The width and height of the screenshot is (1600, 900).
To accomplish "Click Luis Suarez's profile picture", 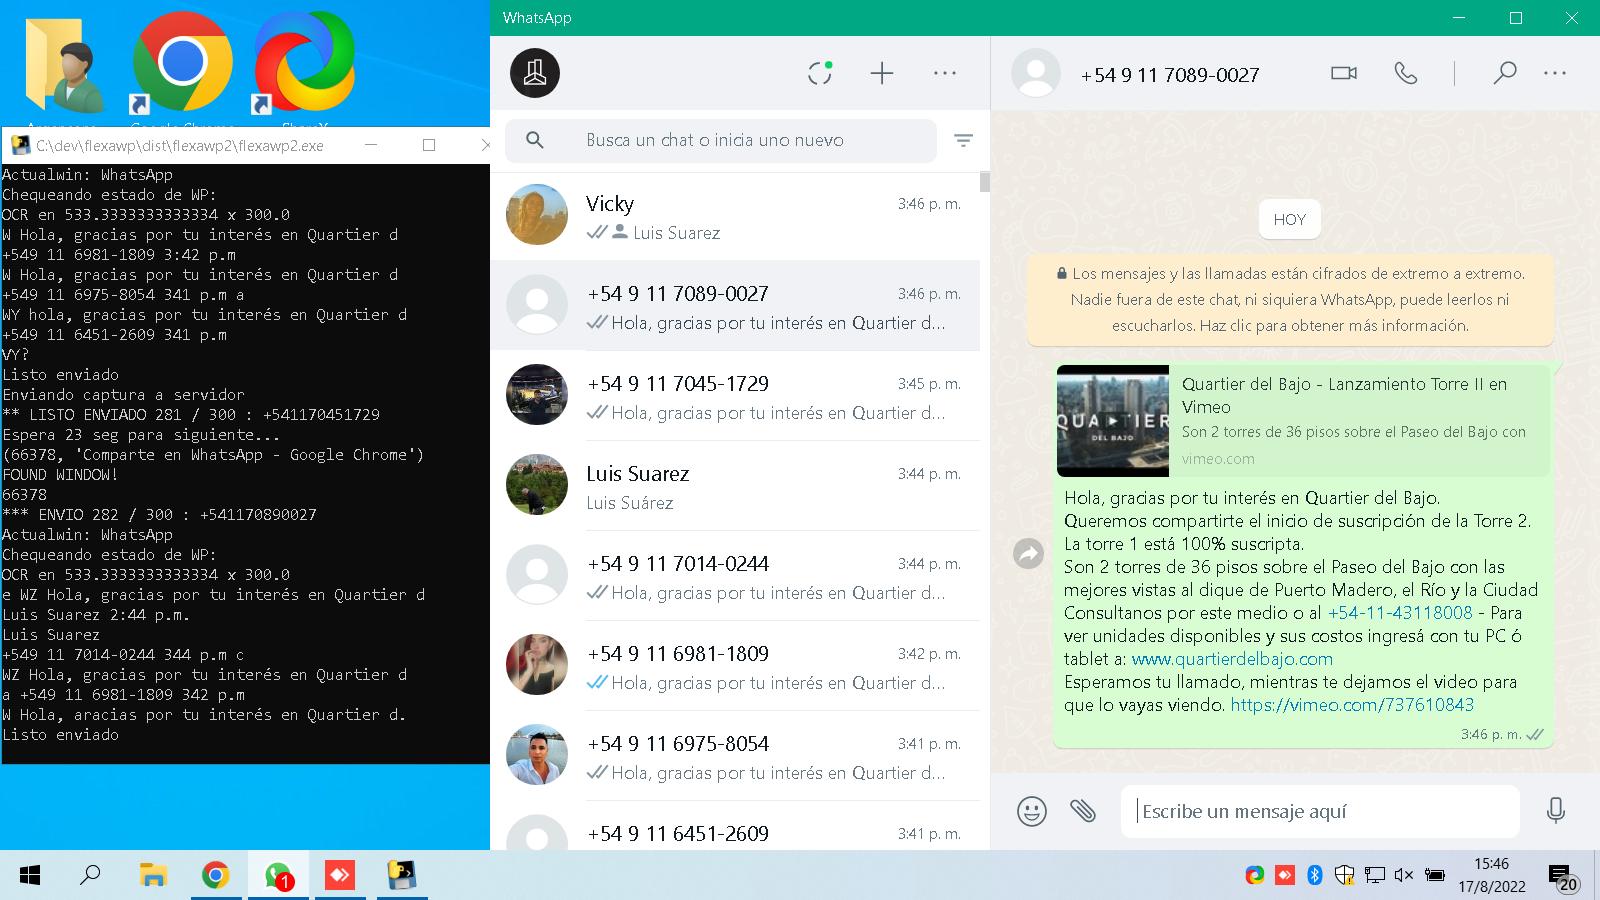I will coord(537,484).
